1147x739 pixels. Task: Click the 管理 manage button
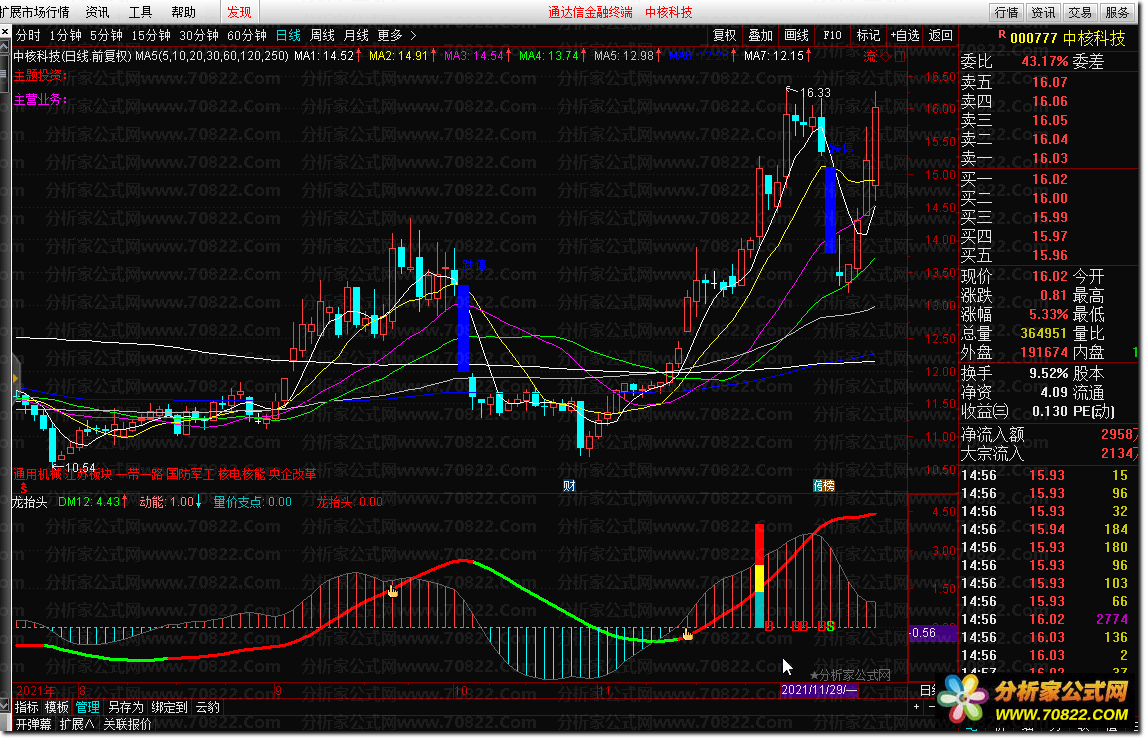[87, 708]
